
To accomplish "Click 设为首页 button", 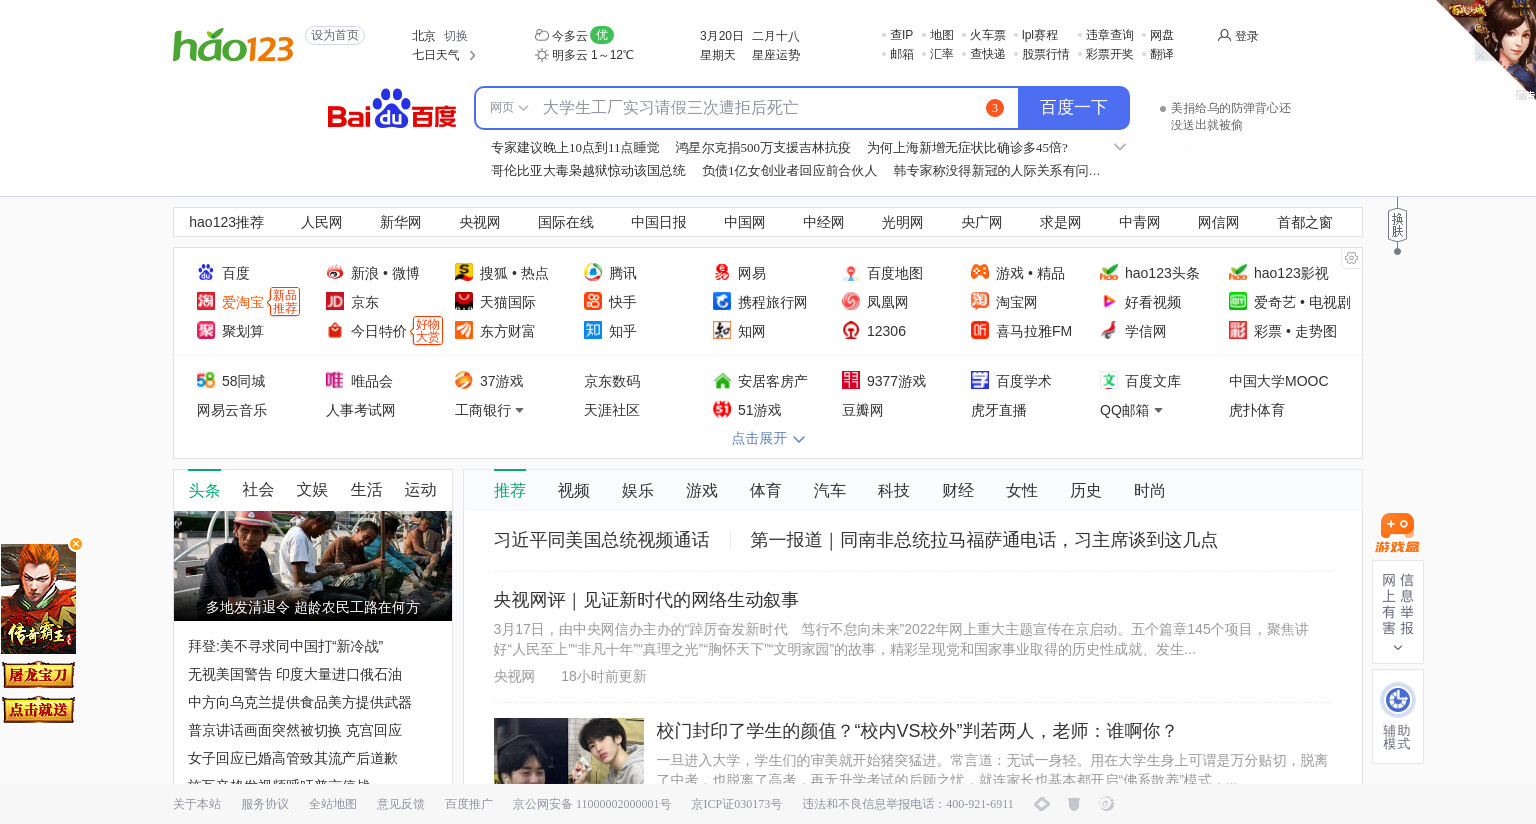I will [x=335, y=35].
